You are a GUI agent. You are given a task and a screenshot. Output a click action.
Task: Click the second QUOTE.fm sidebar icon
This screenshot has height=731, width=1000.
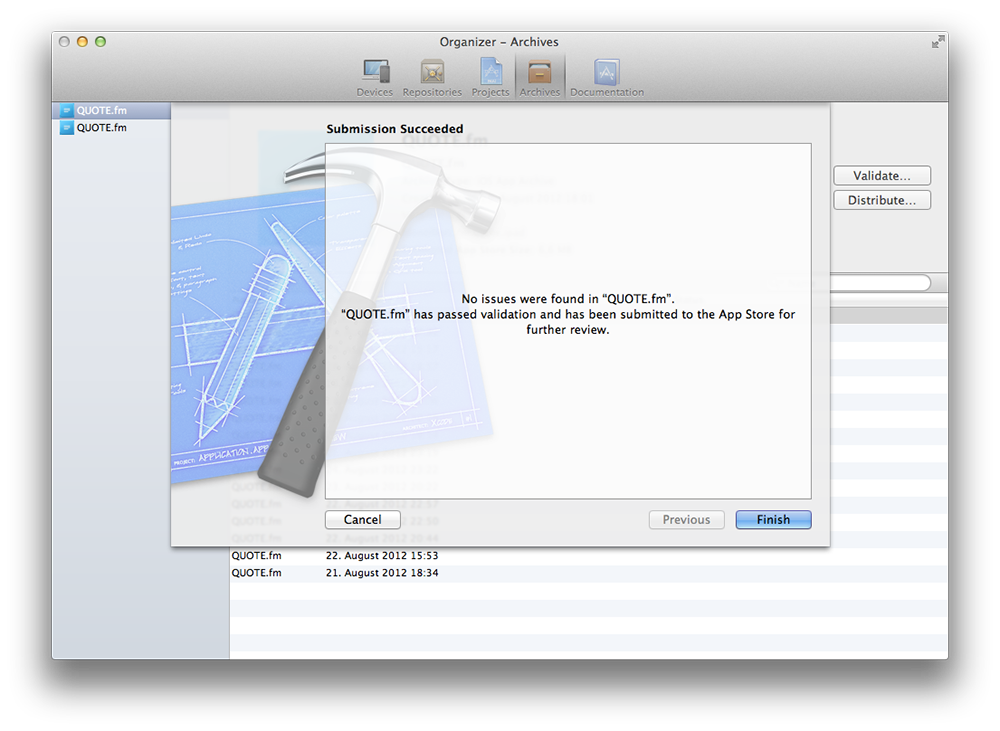[x=69, y=127]
